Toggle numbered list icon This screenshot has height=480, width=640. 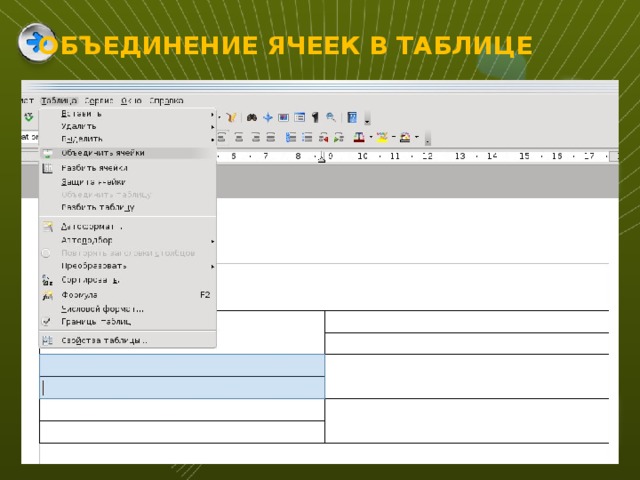[291, 138]
